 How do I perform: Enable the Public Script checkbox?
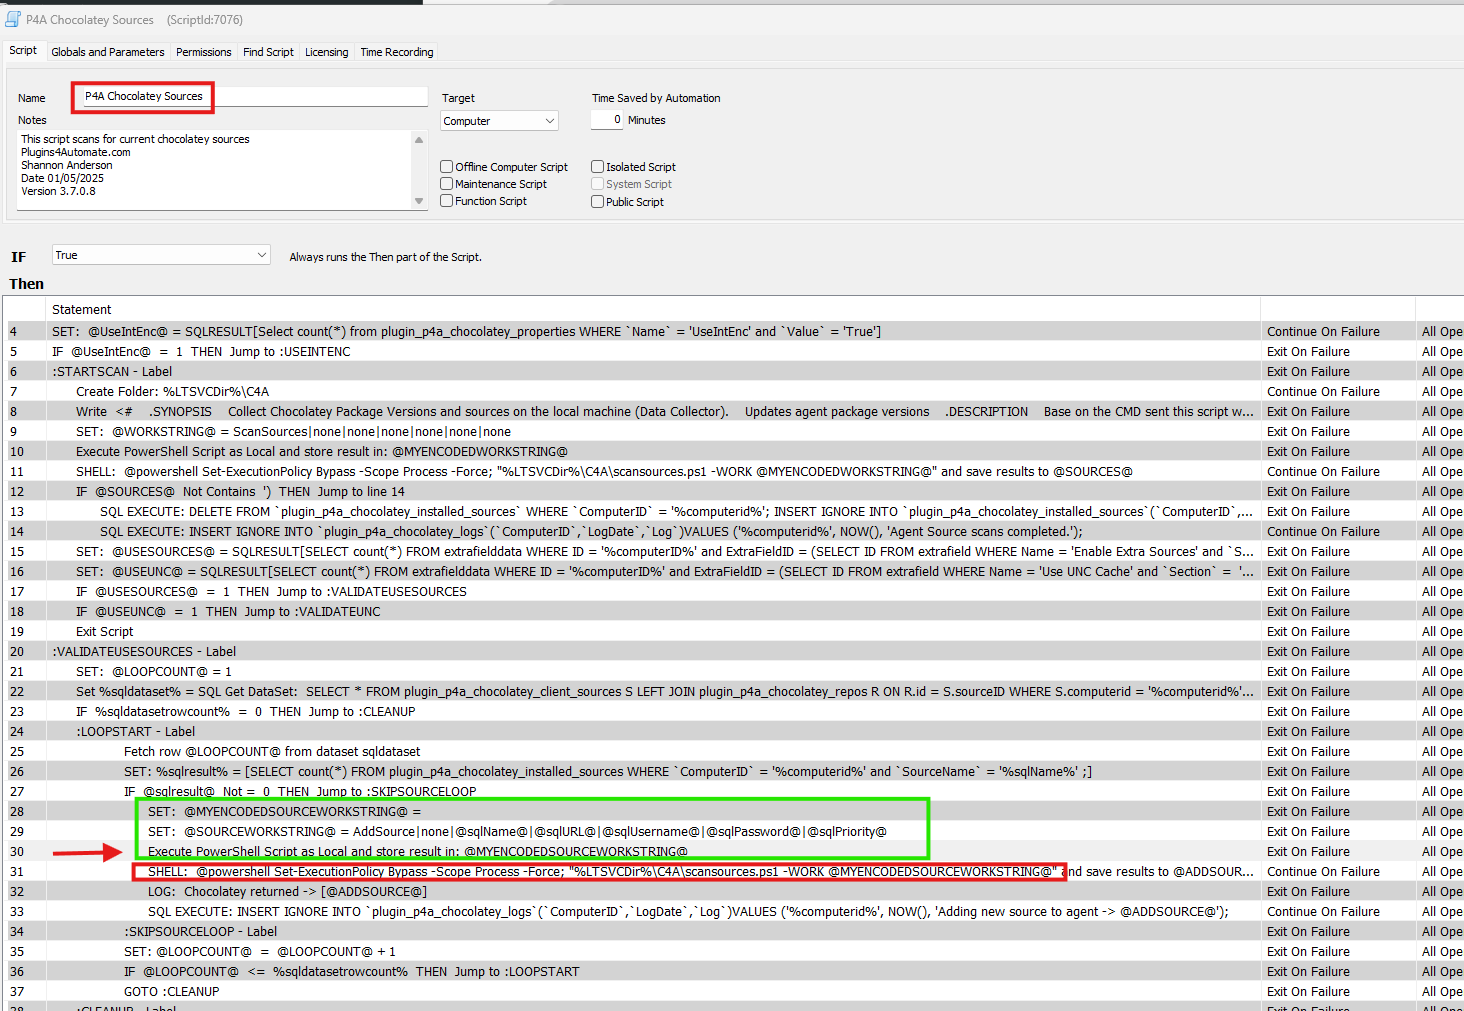click(597, 202)
